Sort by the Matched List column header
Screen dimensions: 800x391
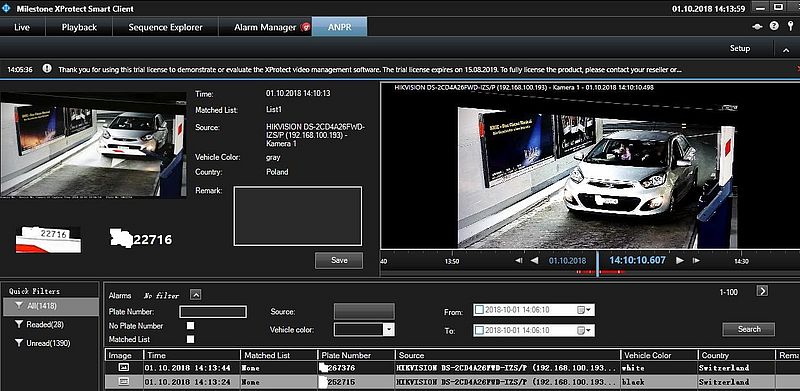tap(279, 355)
